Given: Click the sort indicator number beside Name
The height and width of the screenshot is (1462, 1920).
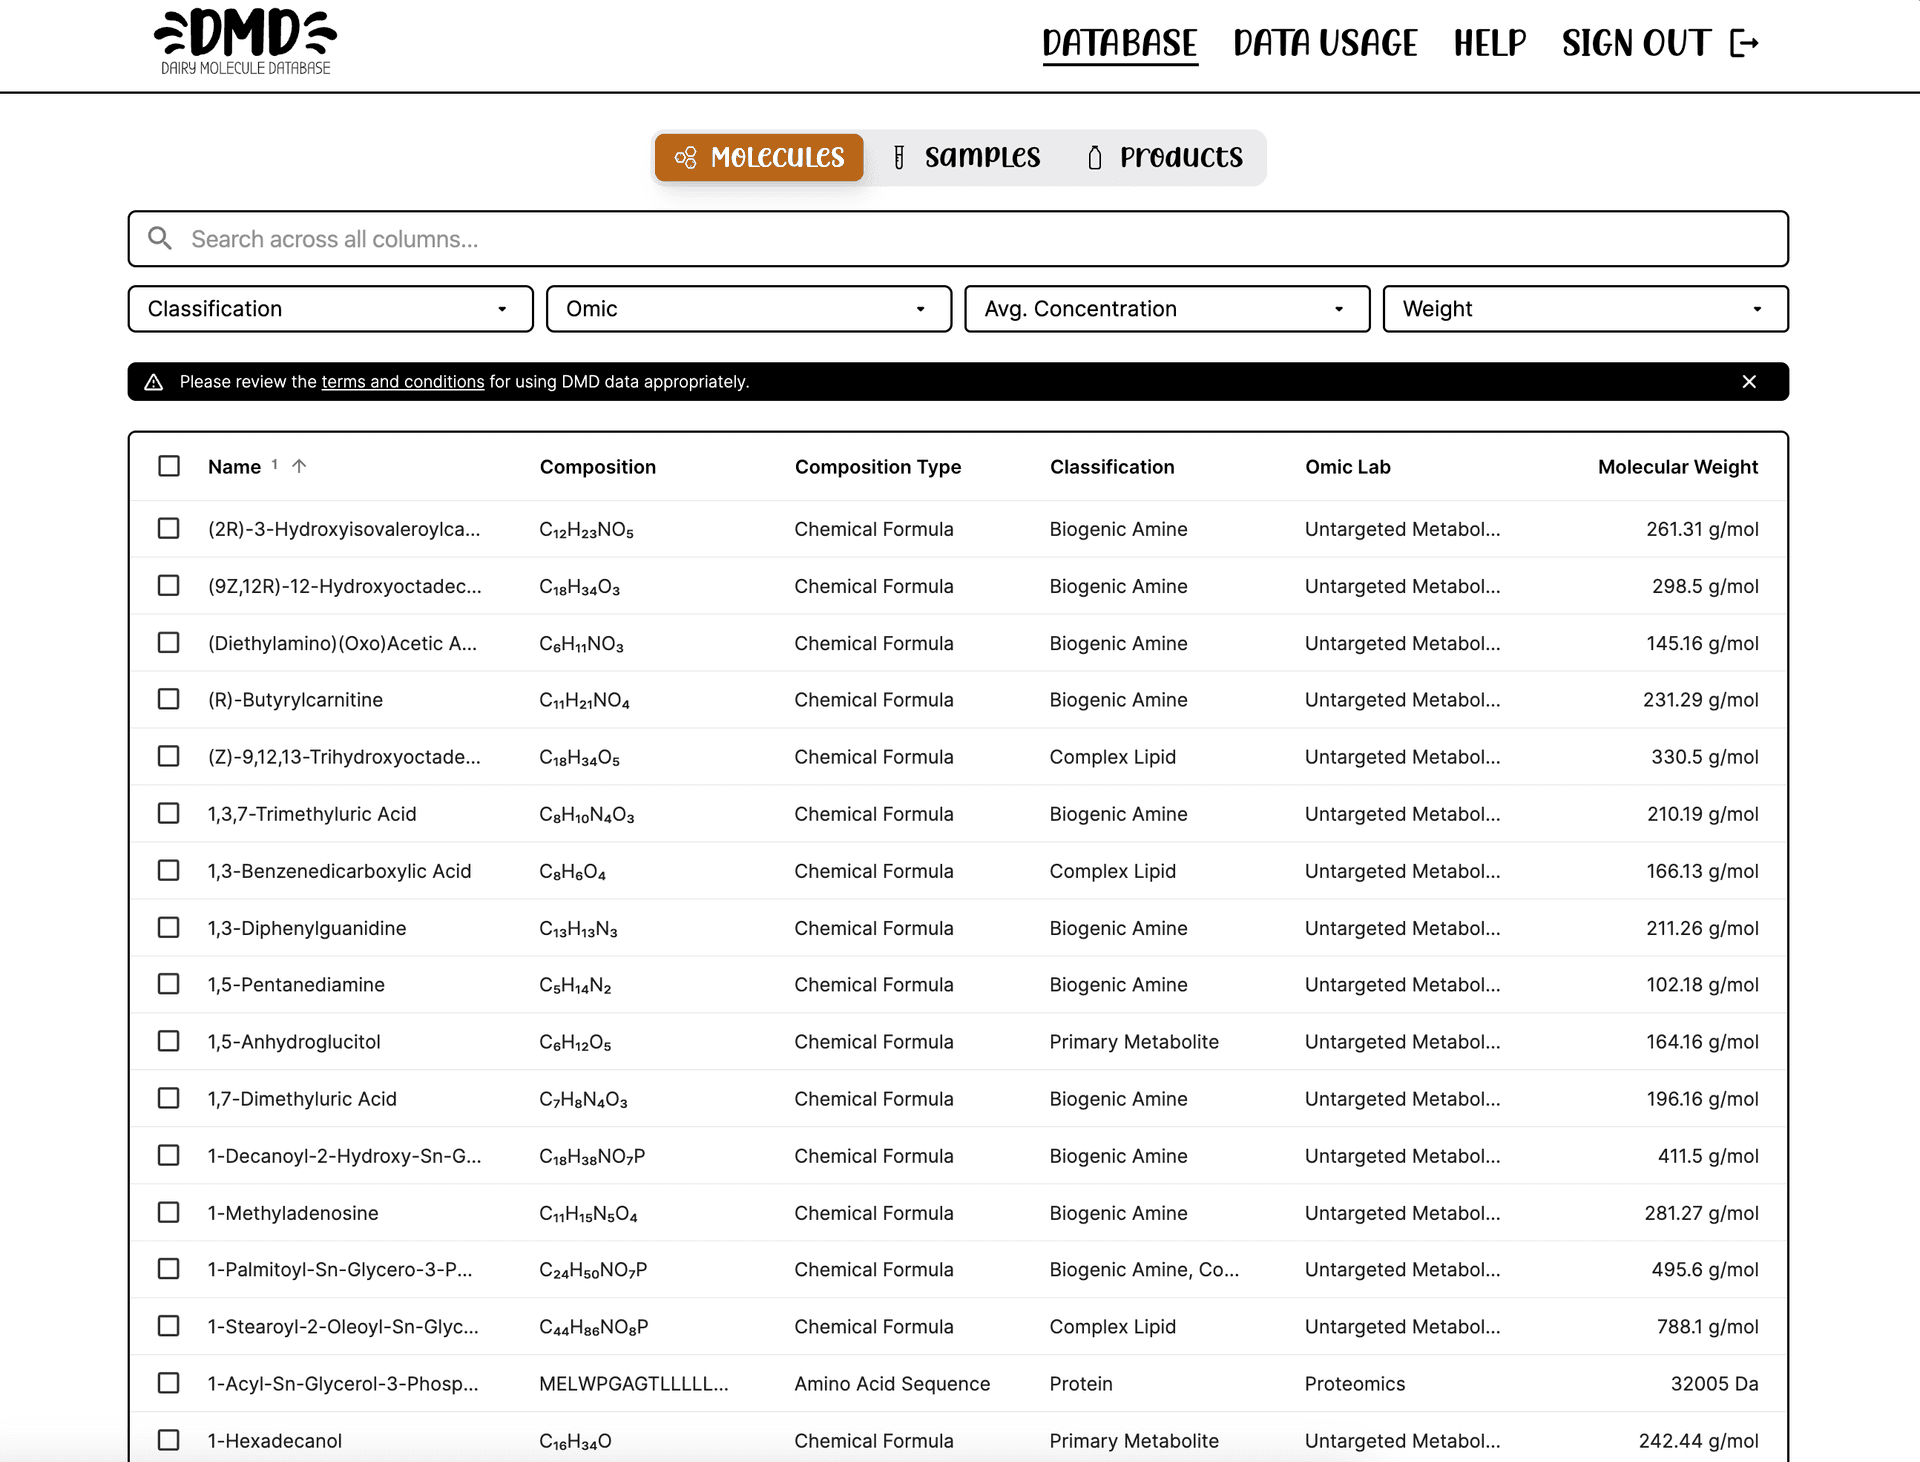Looking at the screenshot, I should (x=273, y=465).
